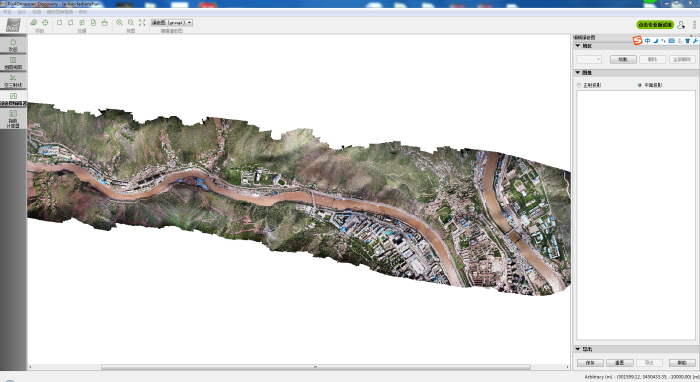Open the Index Calculator sidebar view
The height and width of the screenshot is (382, 700).
(x=13, y=119)
